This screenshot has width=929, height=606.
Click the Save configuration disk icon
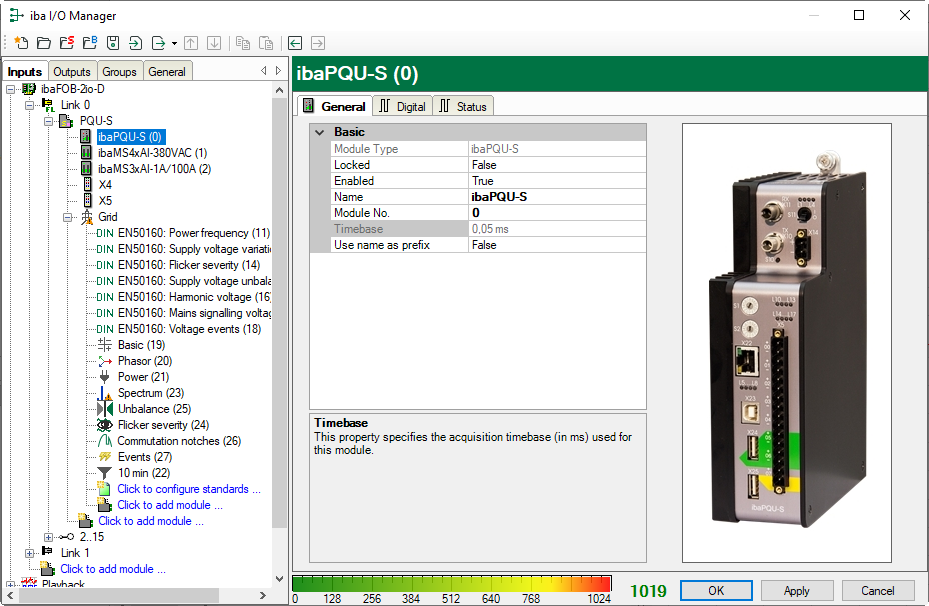113,43
